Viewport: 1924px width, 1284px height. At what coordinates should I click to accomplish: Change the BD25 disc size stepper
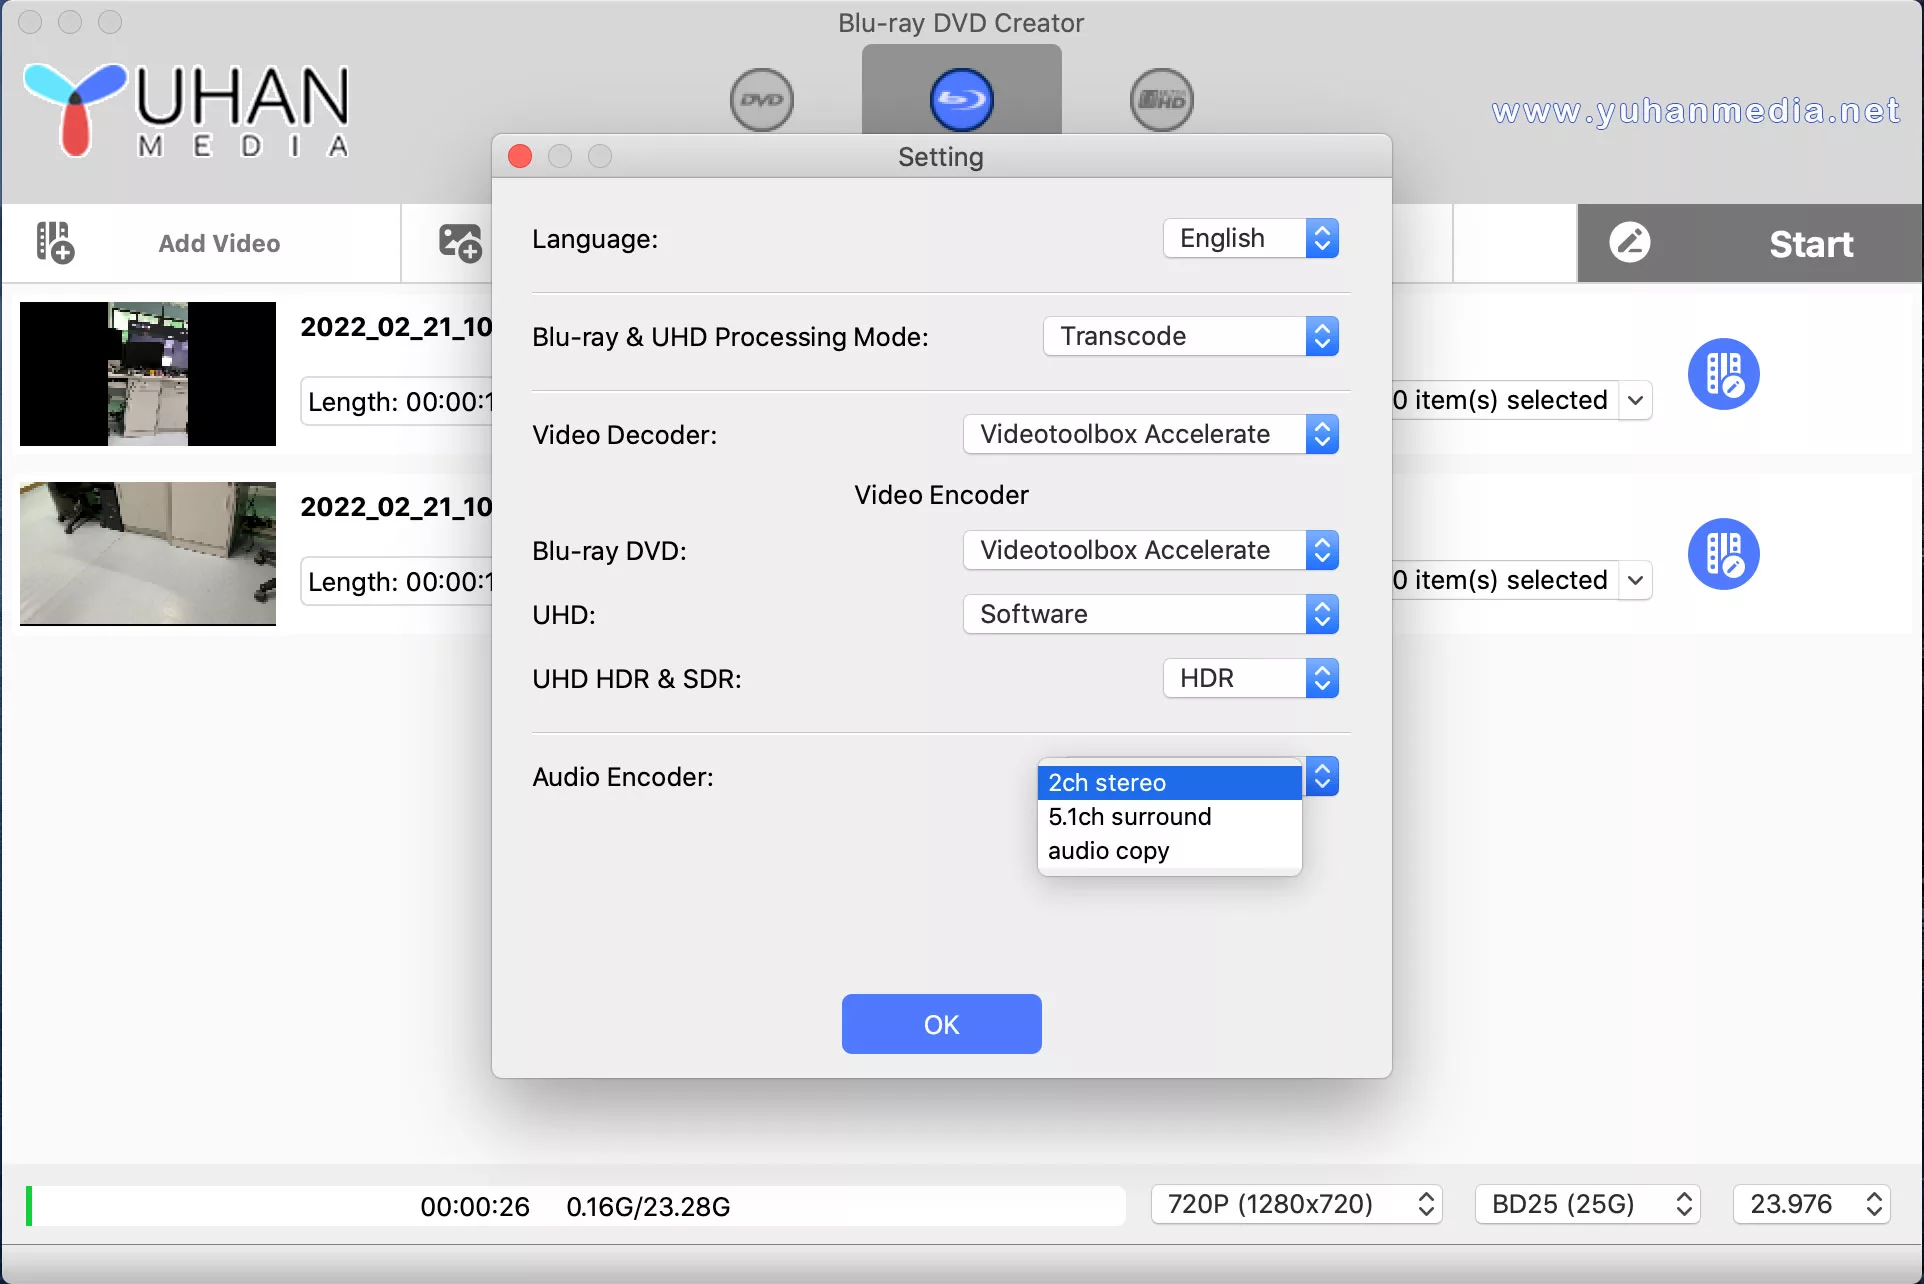1682,1205
